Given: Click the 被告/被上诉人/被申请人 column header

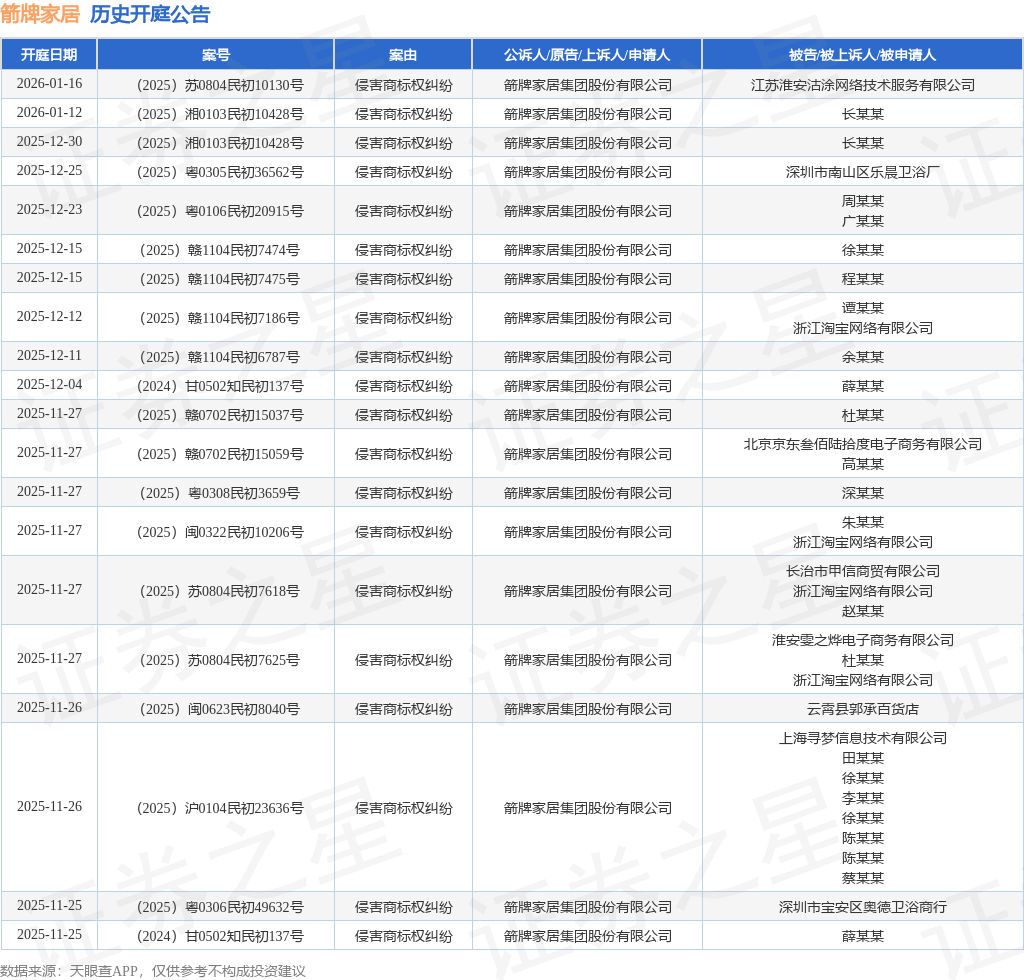Looking at the screenshot, I should pyautogui.click(x=863, y=55).
